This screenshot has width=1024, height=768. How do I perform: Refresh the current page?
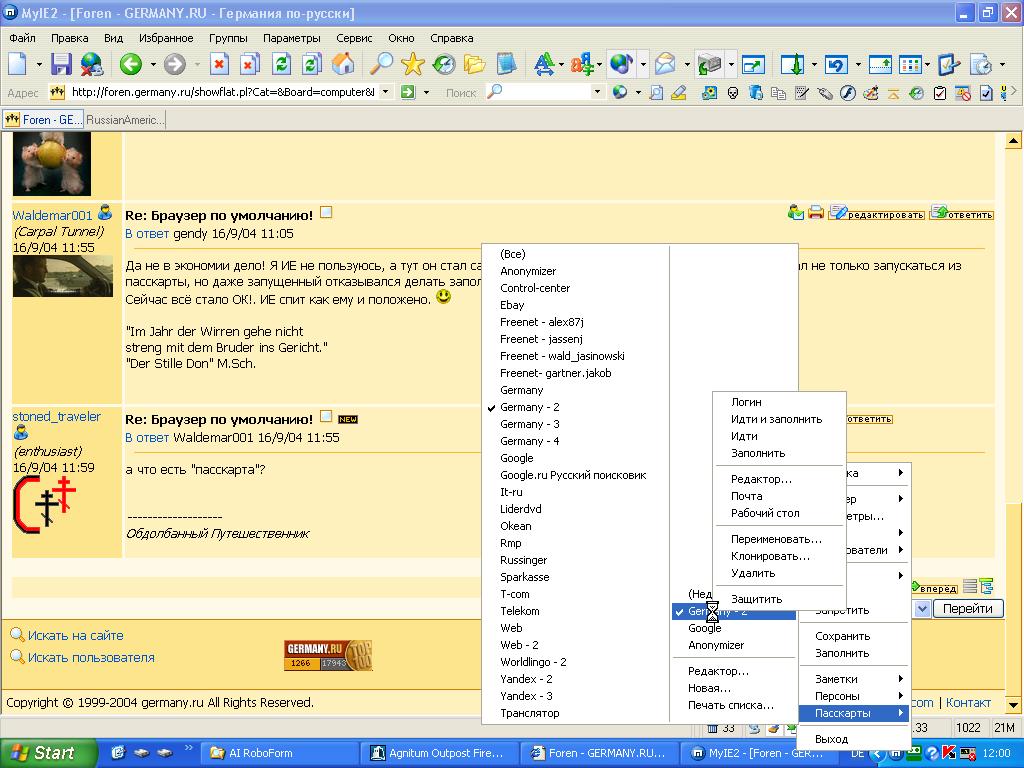(281, 64)
